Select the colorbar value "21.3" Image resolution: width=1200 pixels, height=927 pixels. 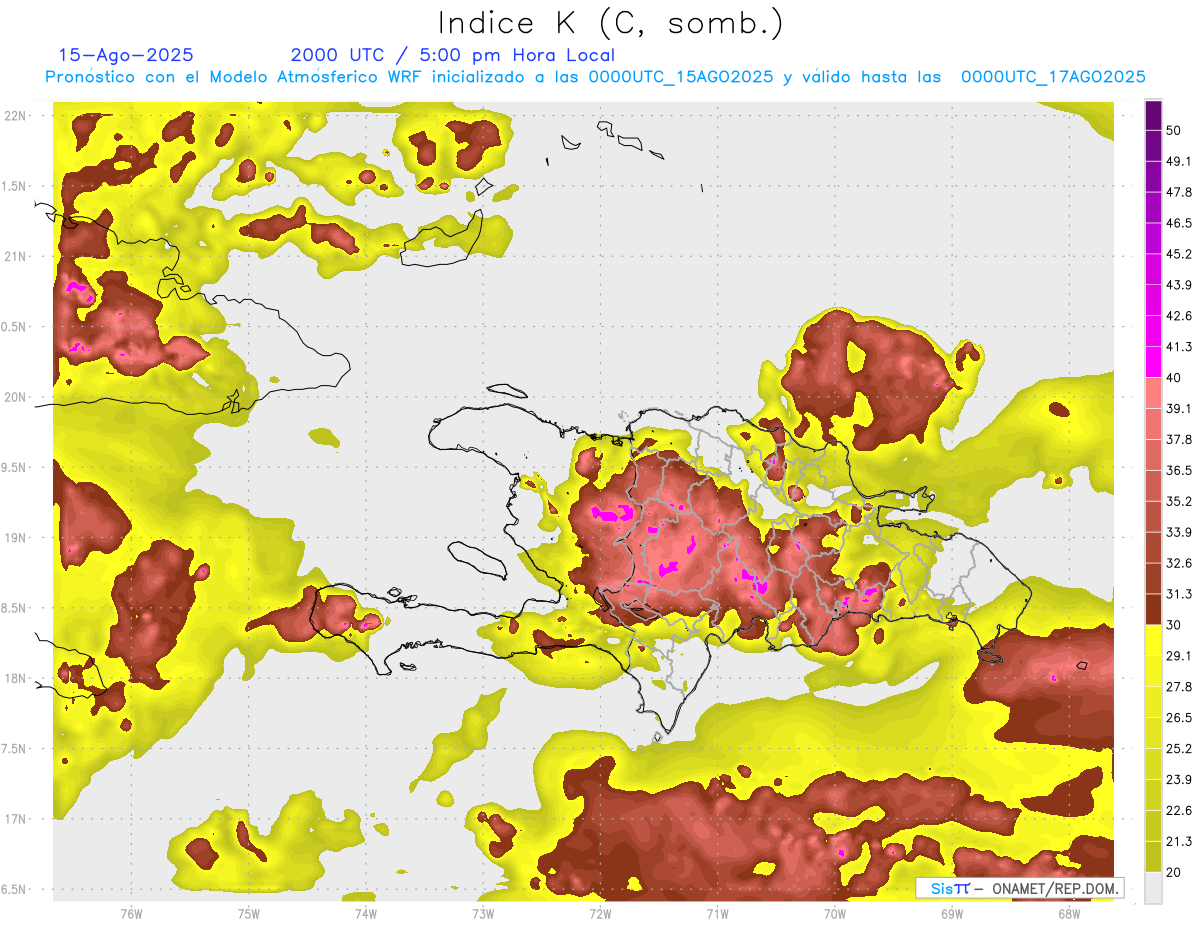(1178, 842)
